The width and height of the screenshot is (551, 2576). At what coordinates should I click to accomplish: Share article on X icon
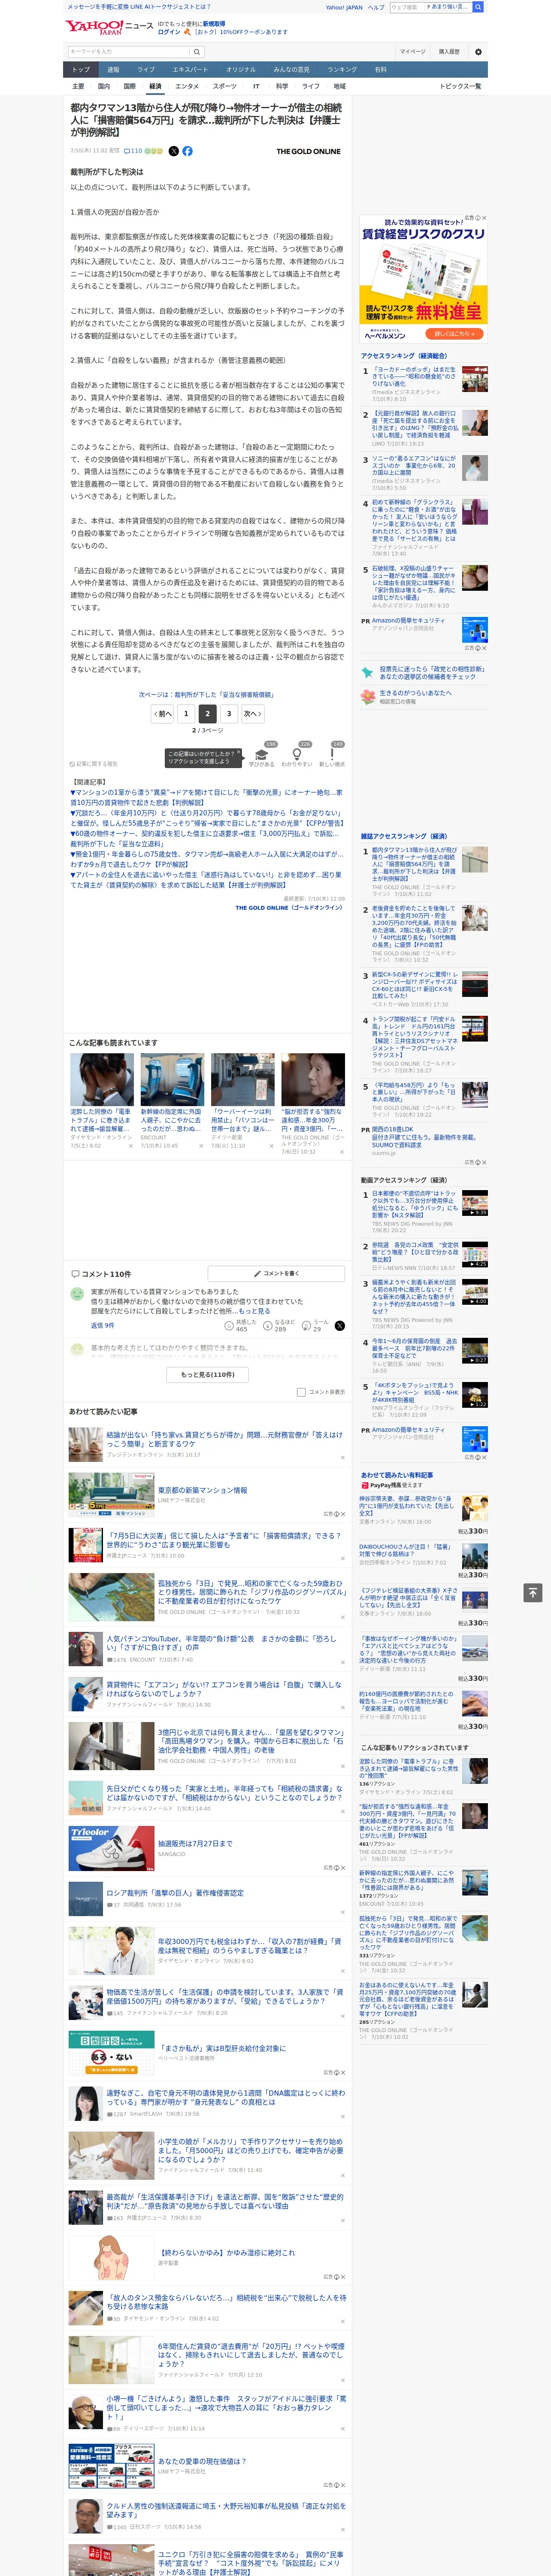tap(173, 151)
